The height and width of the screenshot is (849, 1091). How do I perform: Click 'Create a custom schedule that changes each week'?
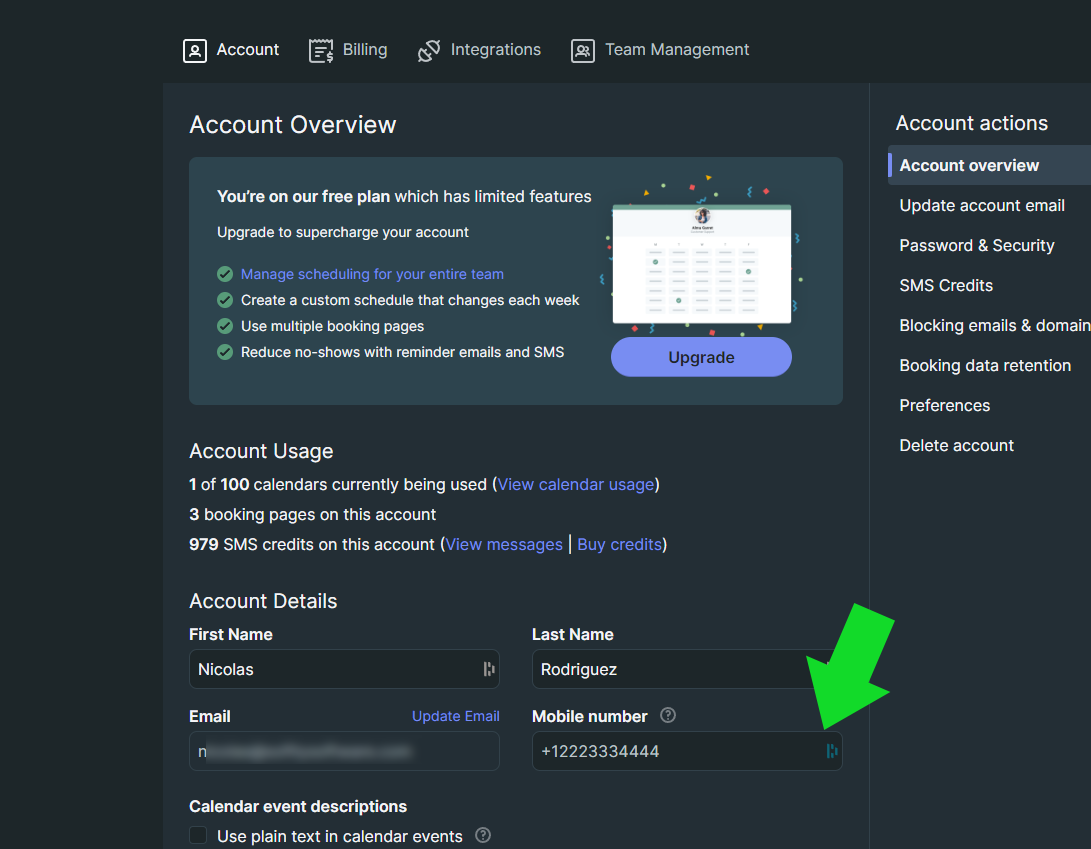point(410,300)
